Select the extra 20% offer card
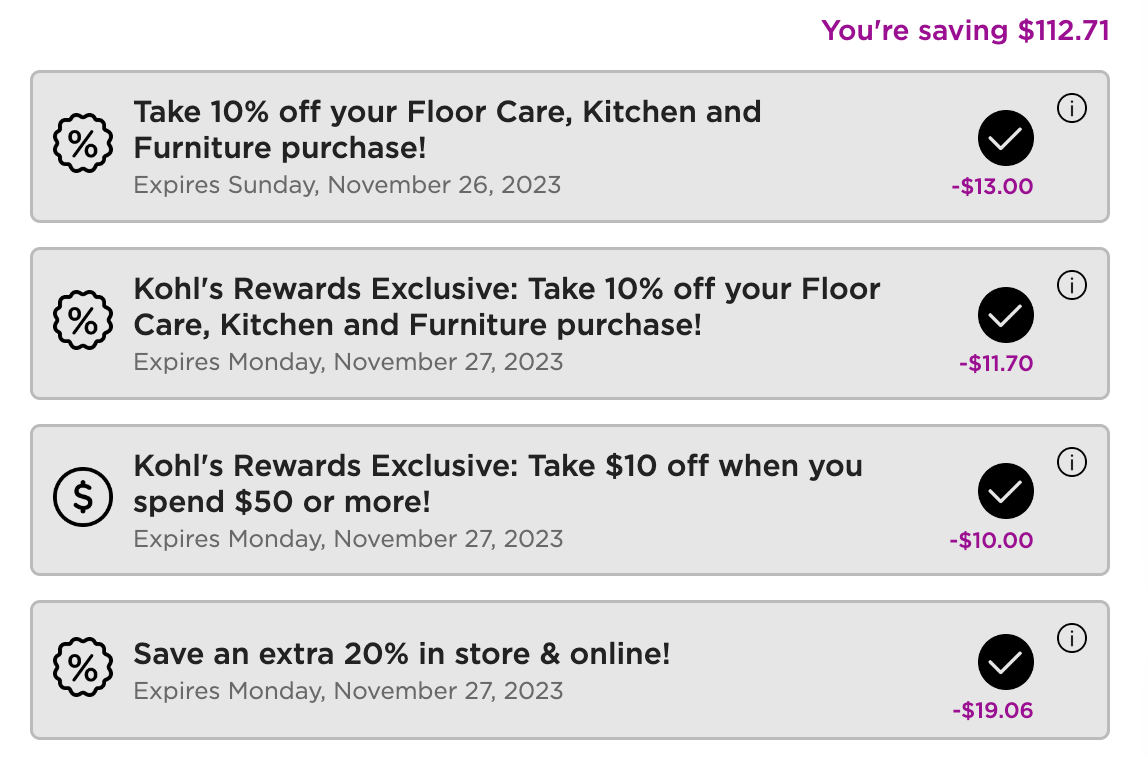 tap(450, 670)
